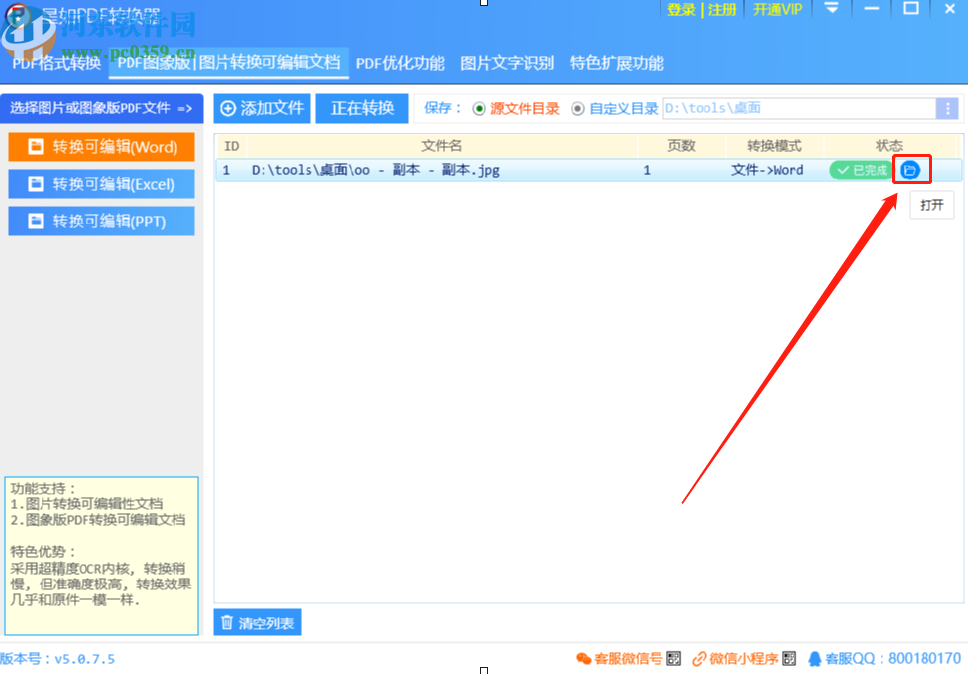968x674 pixels.
Task: Click the 登录 link
Action: 680,10
